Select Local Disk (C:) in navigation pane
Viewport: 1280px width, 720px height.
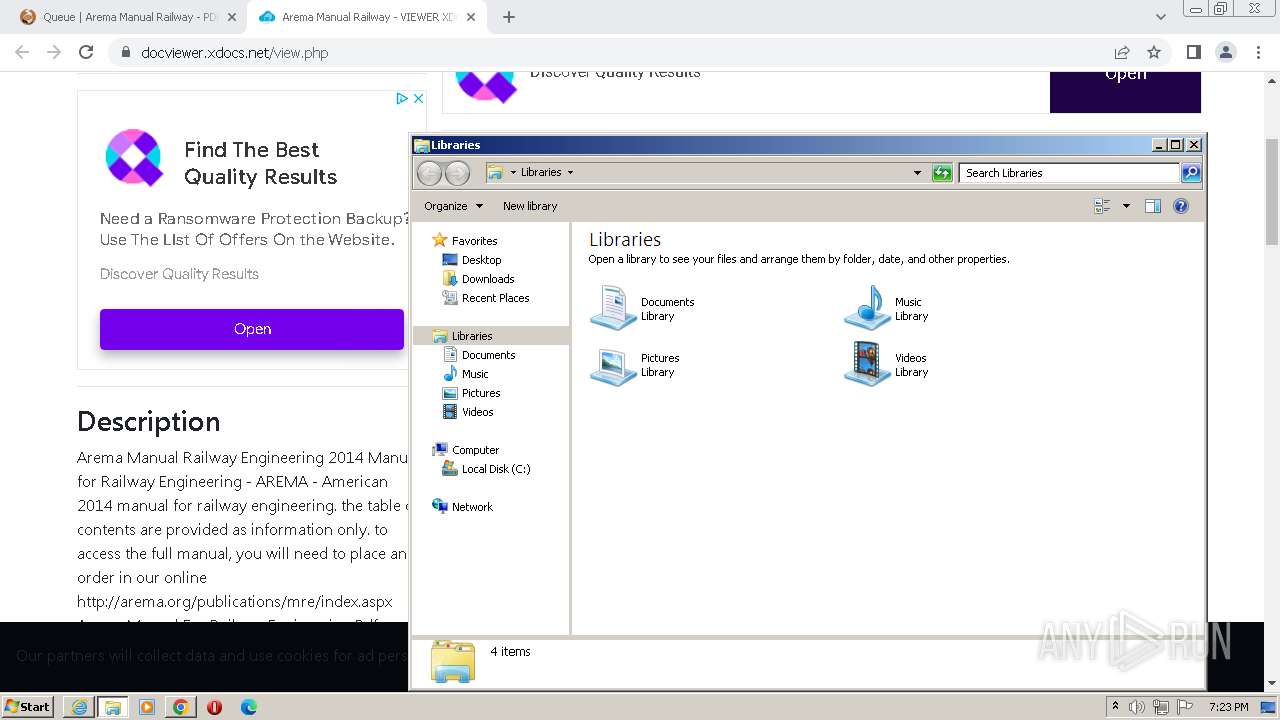tap(495, 469)
